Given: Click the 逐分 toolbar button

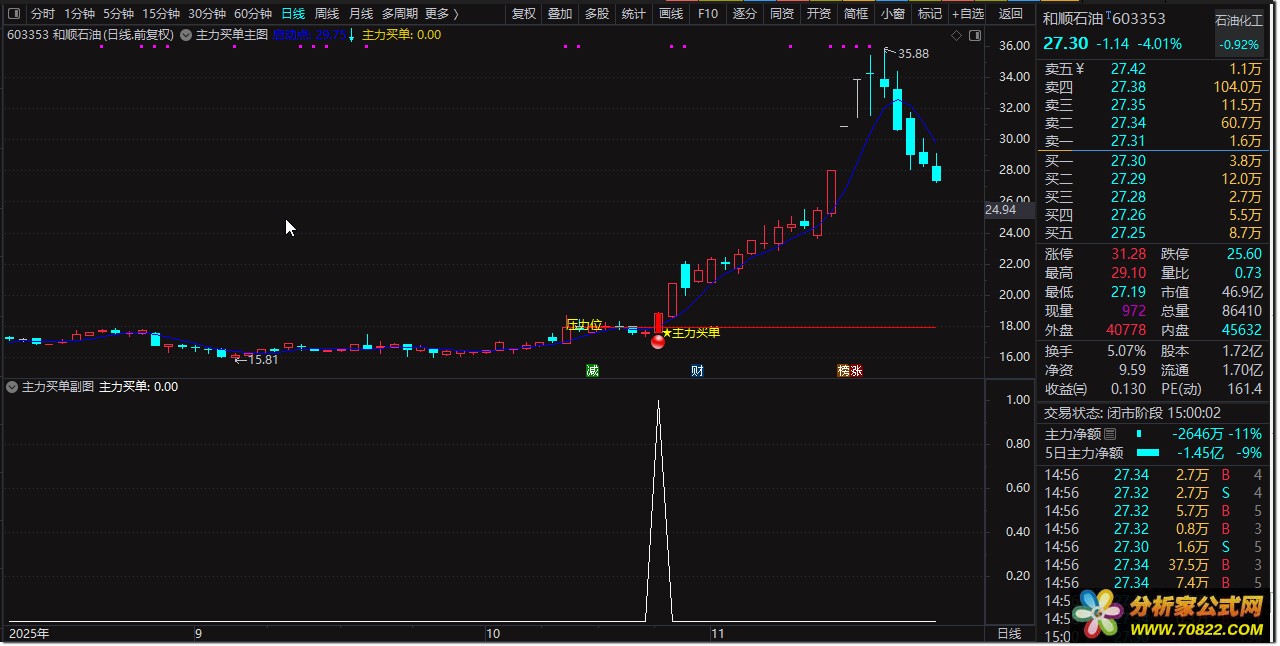Looking at the screenshot, I should click(745, 14).
